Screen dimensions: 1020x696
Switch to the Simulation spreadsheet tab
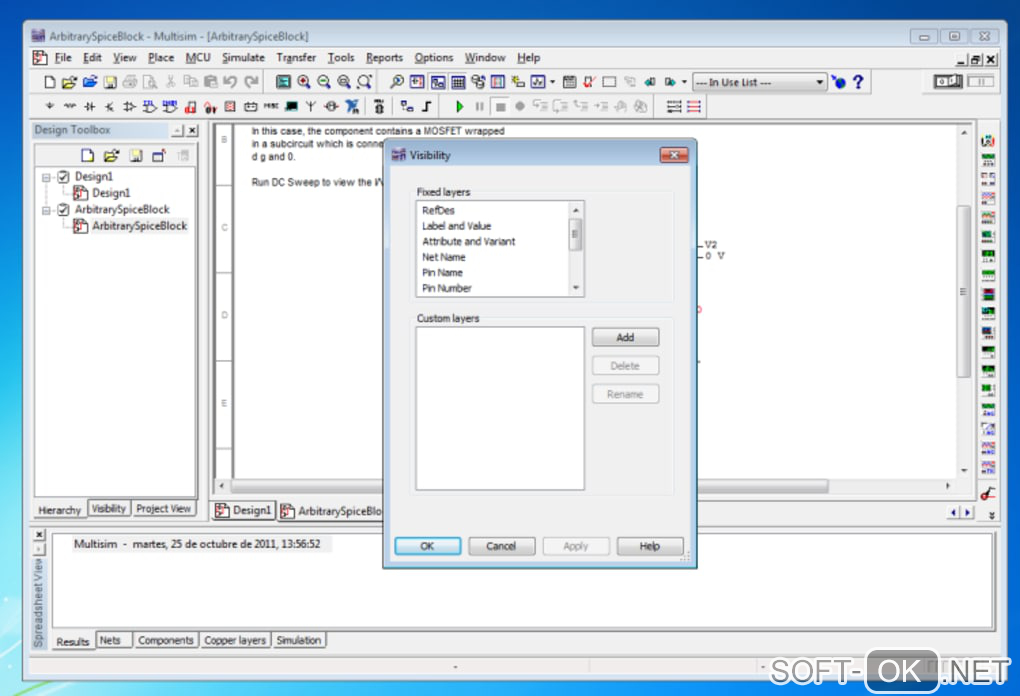tap(299, 640)
